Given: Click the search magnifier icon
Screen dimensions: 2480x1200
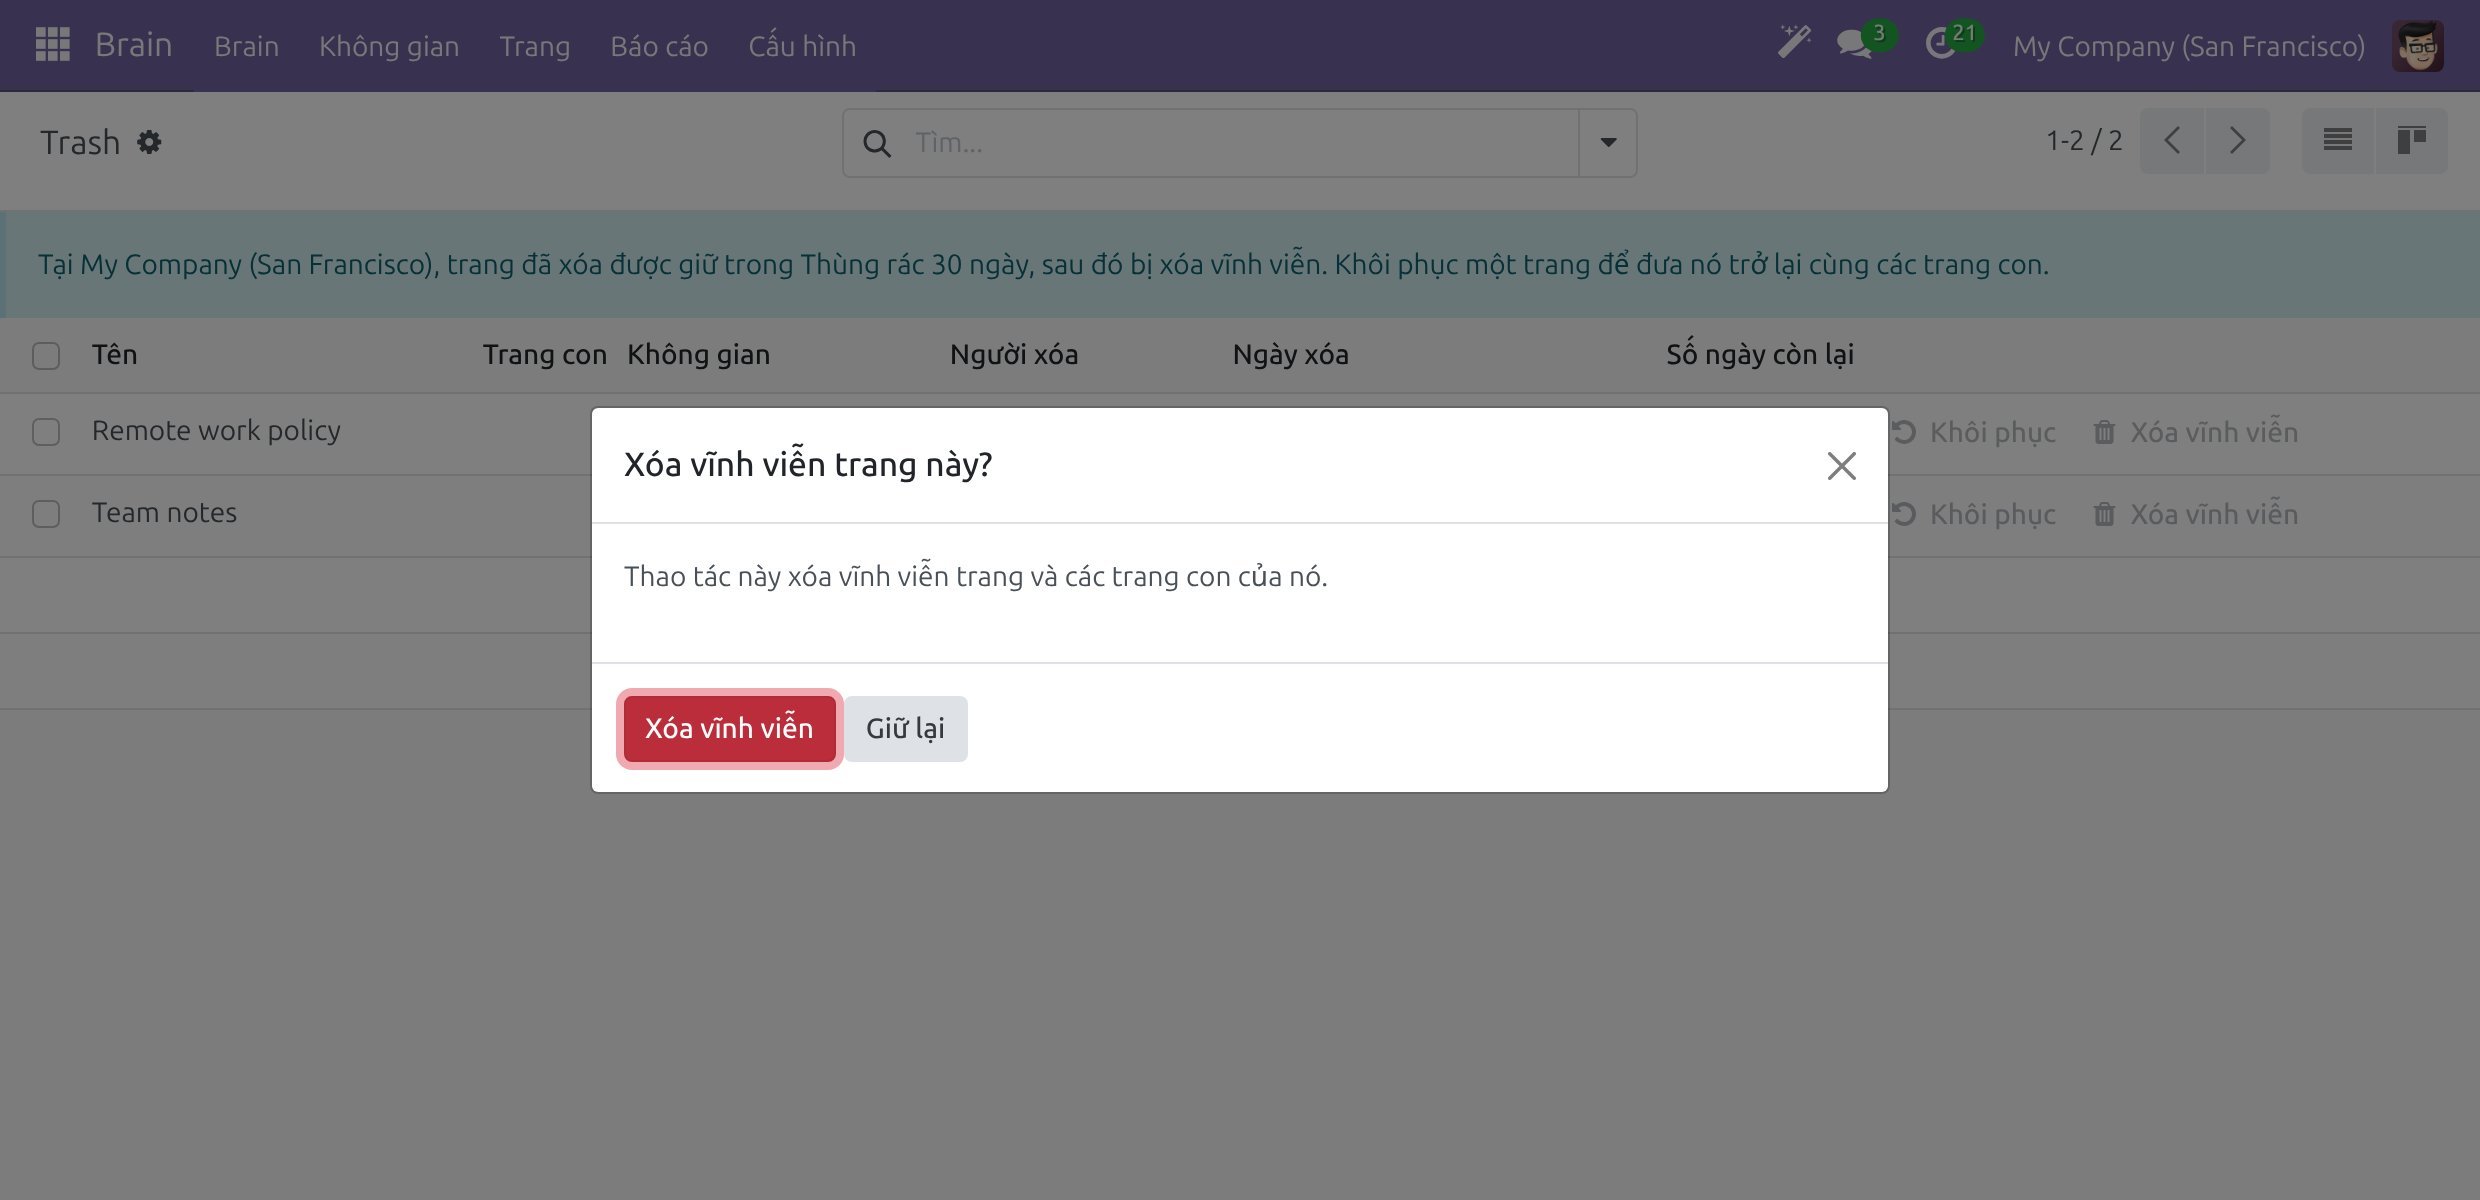Looking at the screenshot, I should tap(877, 143).
